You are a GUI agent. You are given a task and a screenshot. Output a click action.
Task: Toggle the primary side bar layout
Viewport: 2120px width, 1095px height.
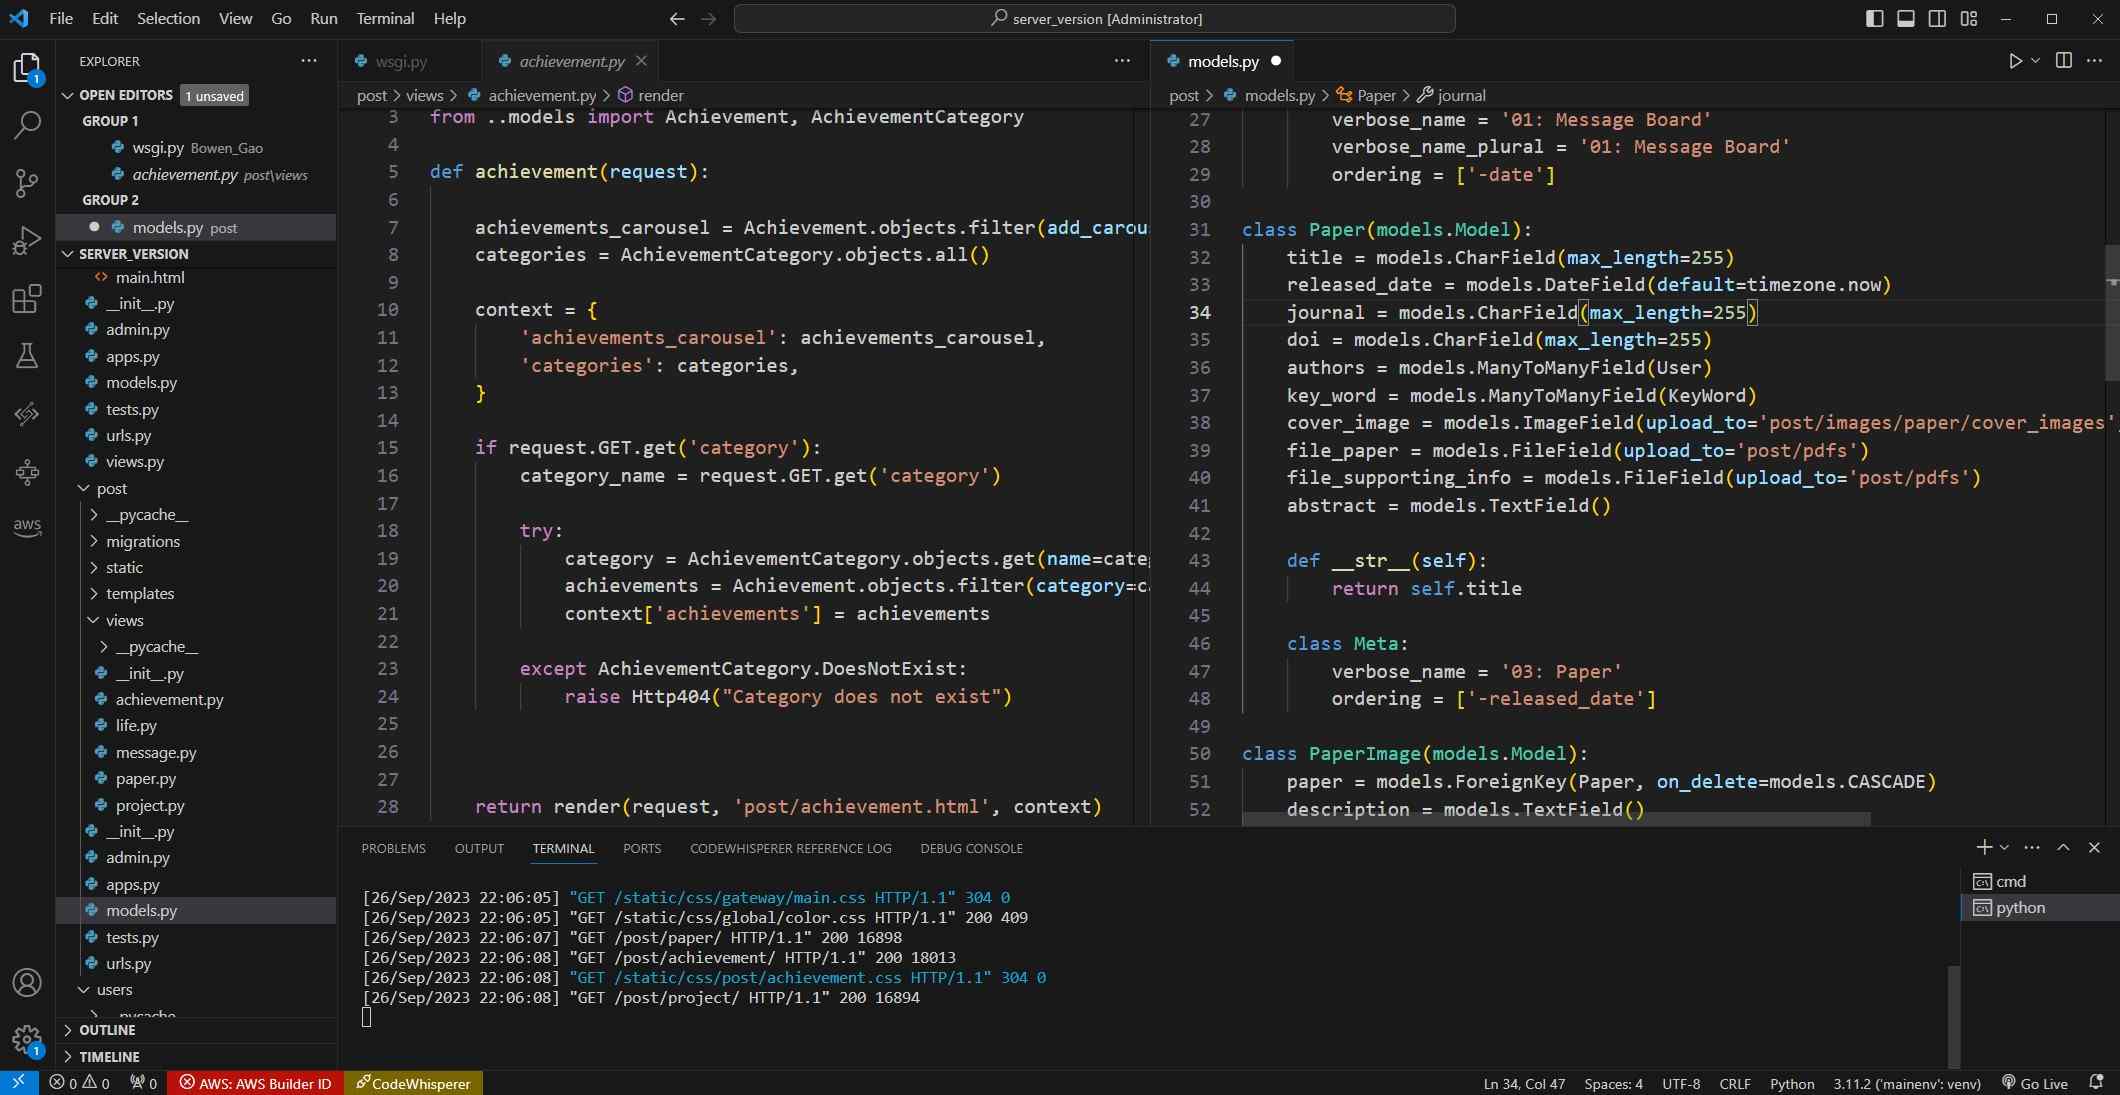point(1875,18)
